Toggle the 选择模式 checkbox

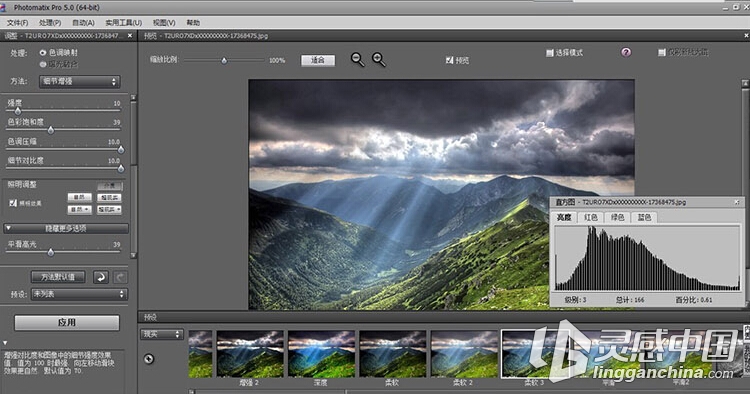coord(550,53)
